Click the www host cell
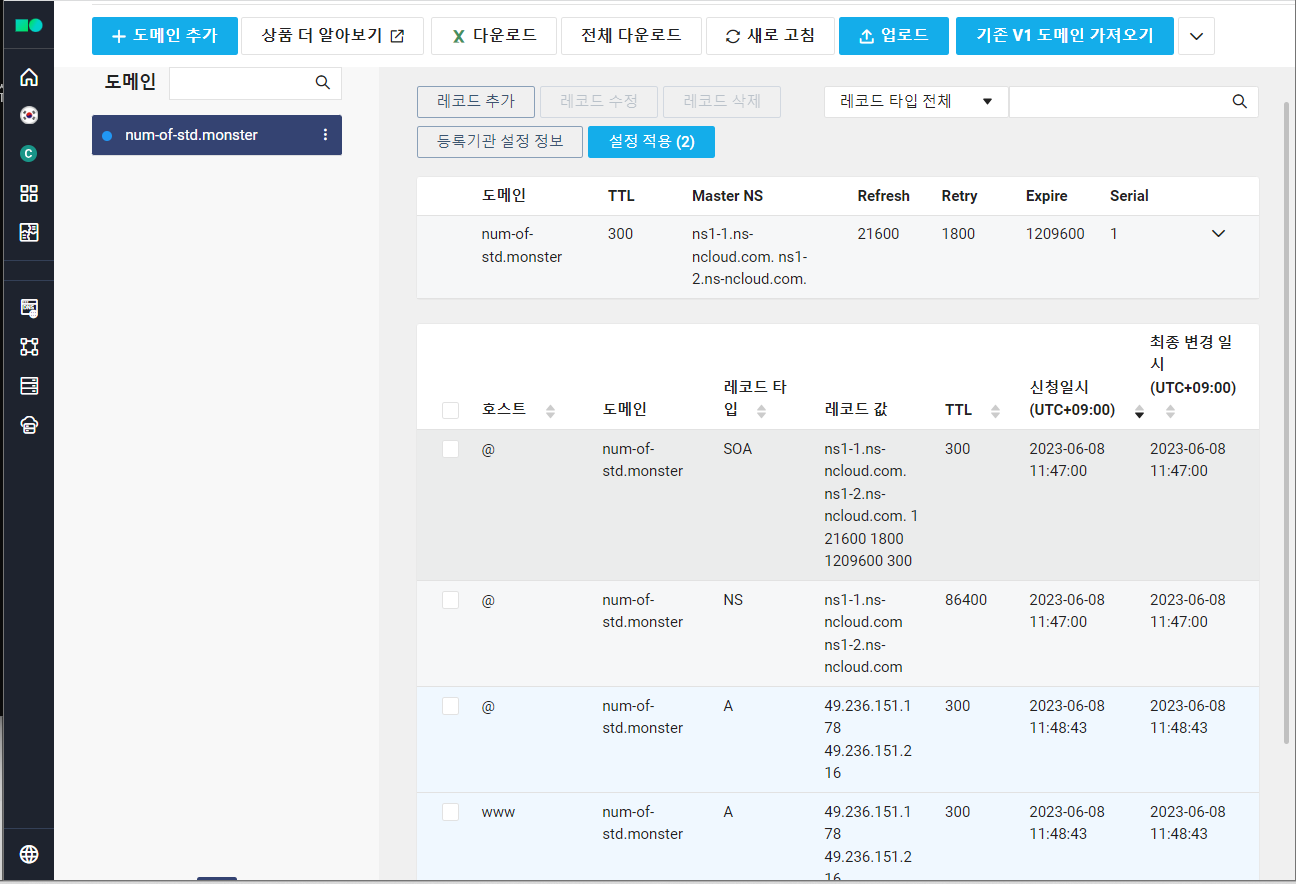Image resolution: width=1296 pixels, height=884 pixels. [x=498, y=812]
